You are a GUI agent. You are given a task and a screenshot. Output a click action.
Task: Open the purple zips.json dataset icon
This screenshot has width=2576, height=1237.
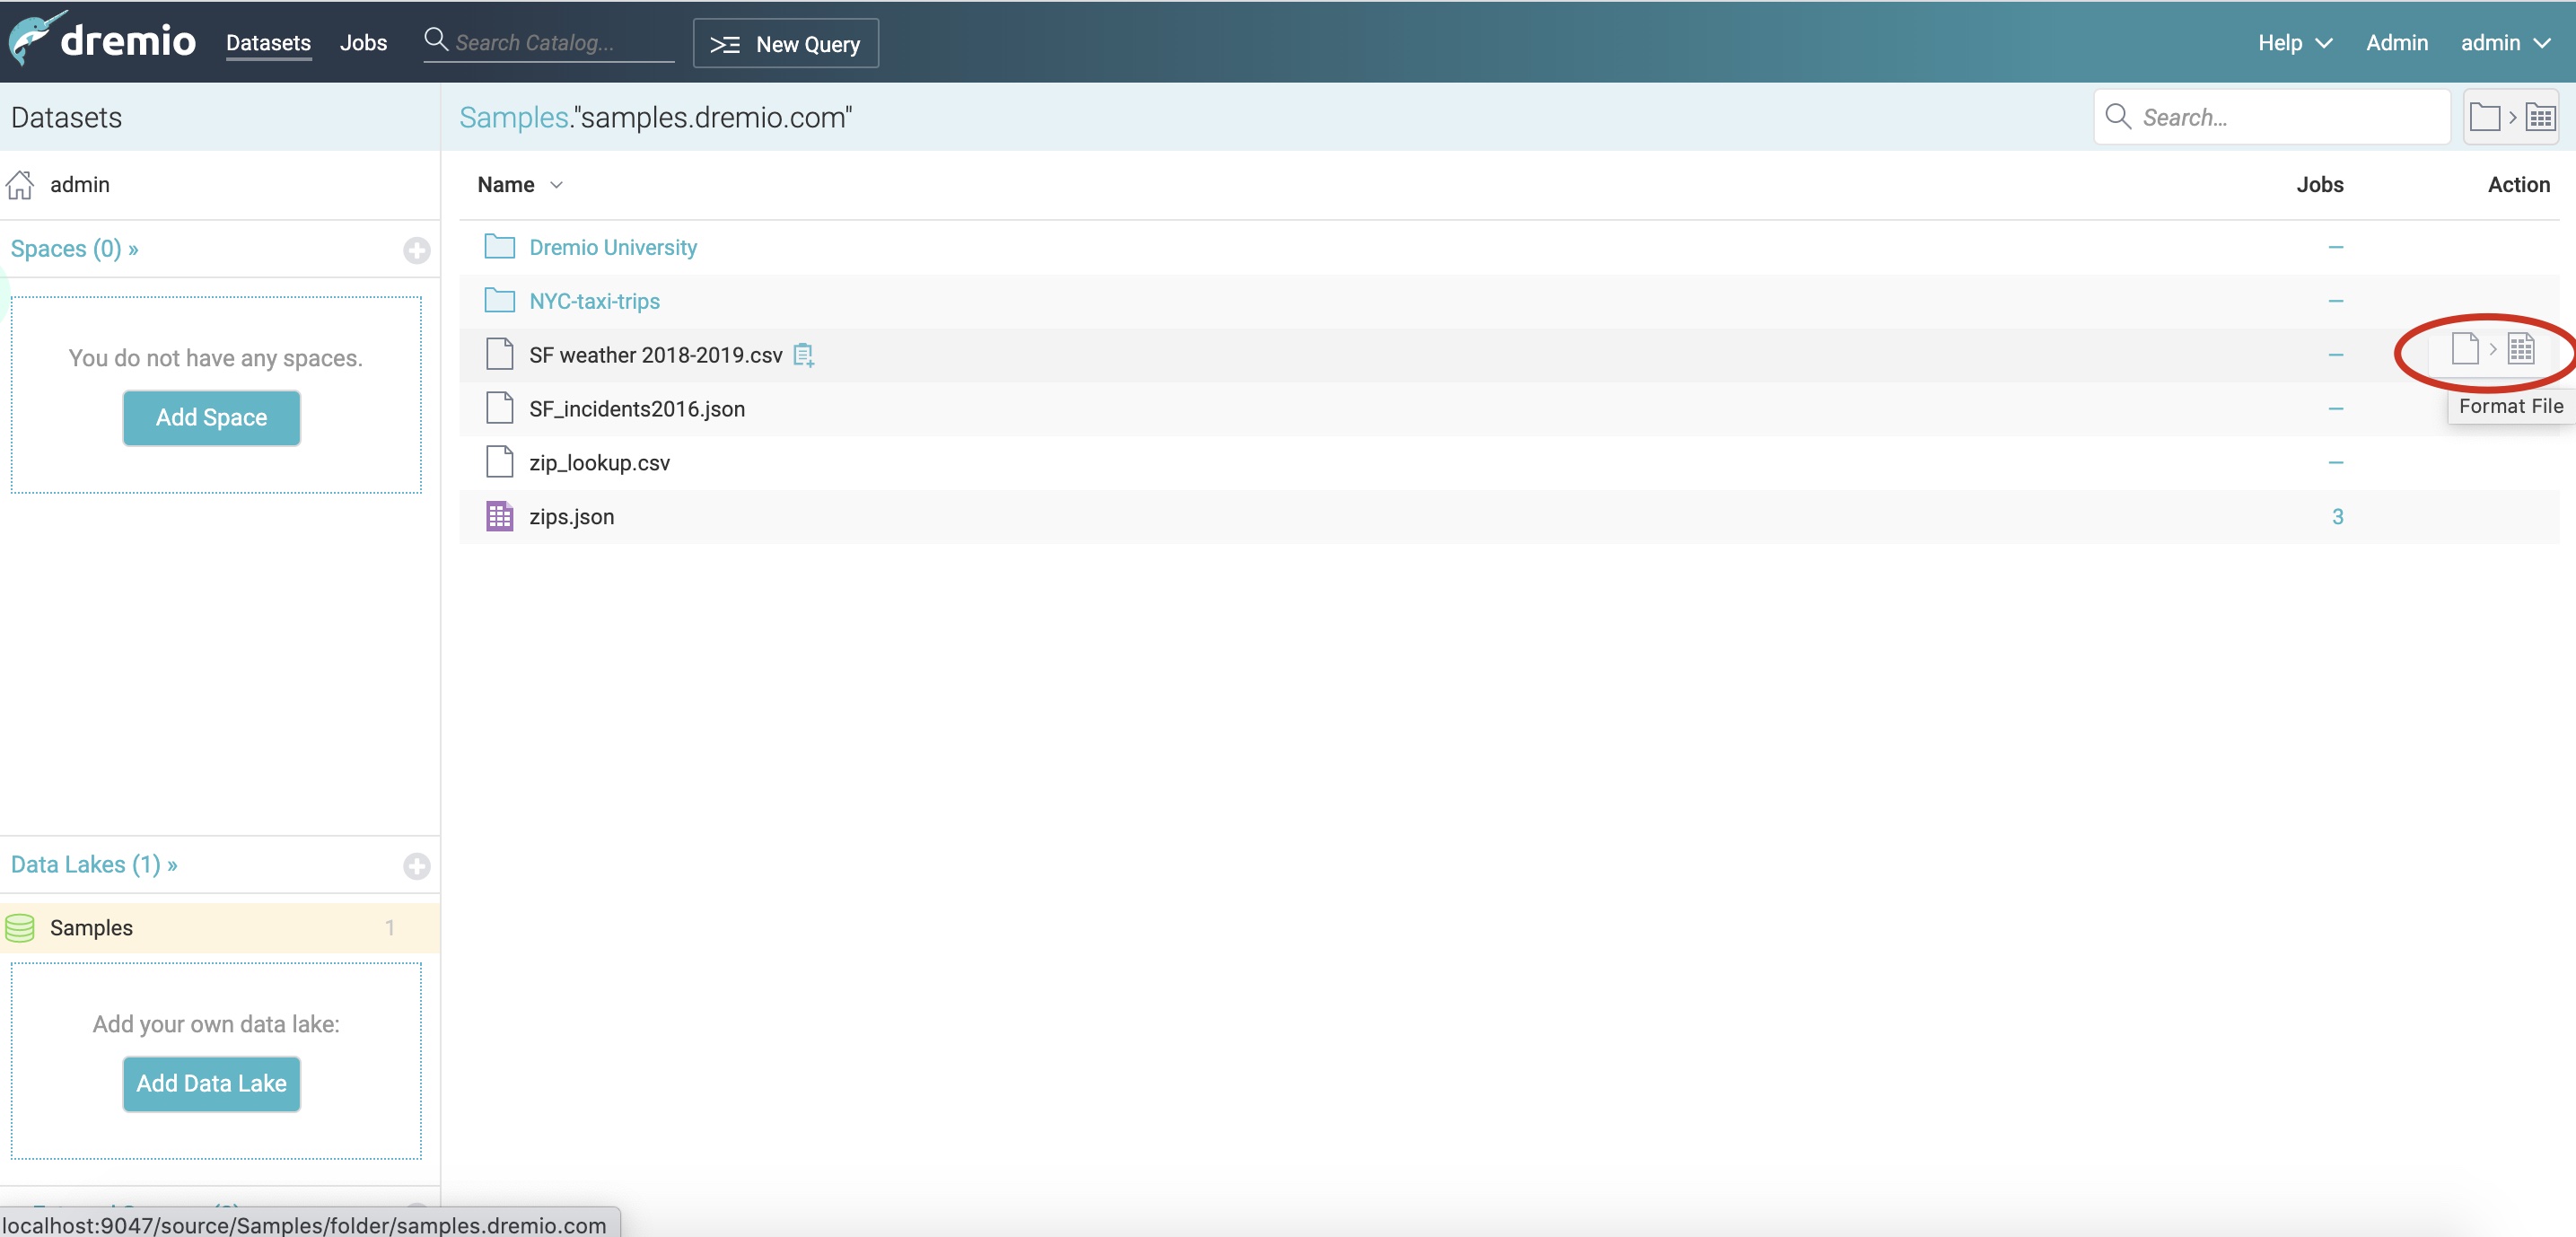[499, 516]
